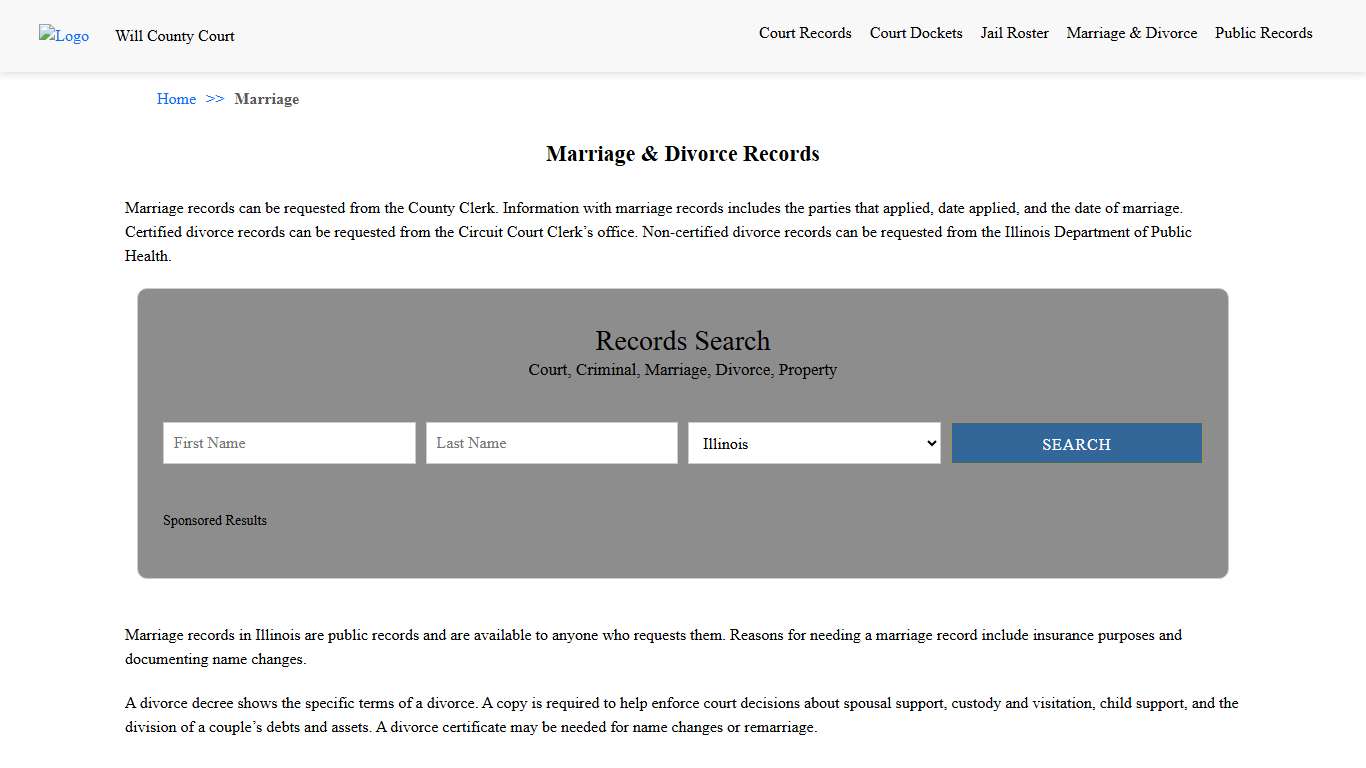1366x768 pixels.
Task: Click inside the First Name field
Action: point(289,443)
